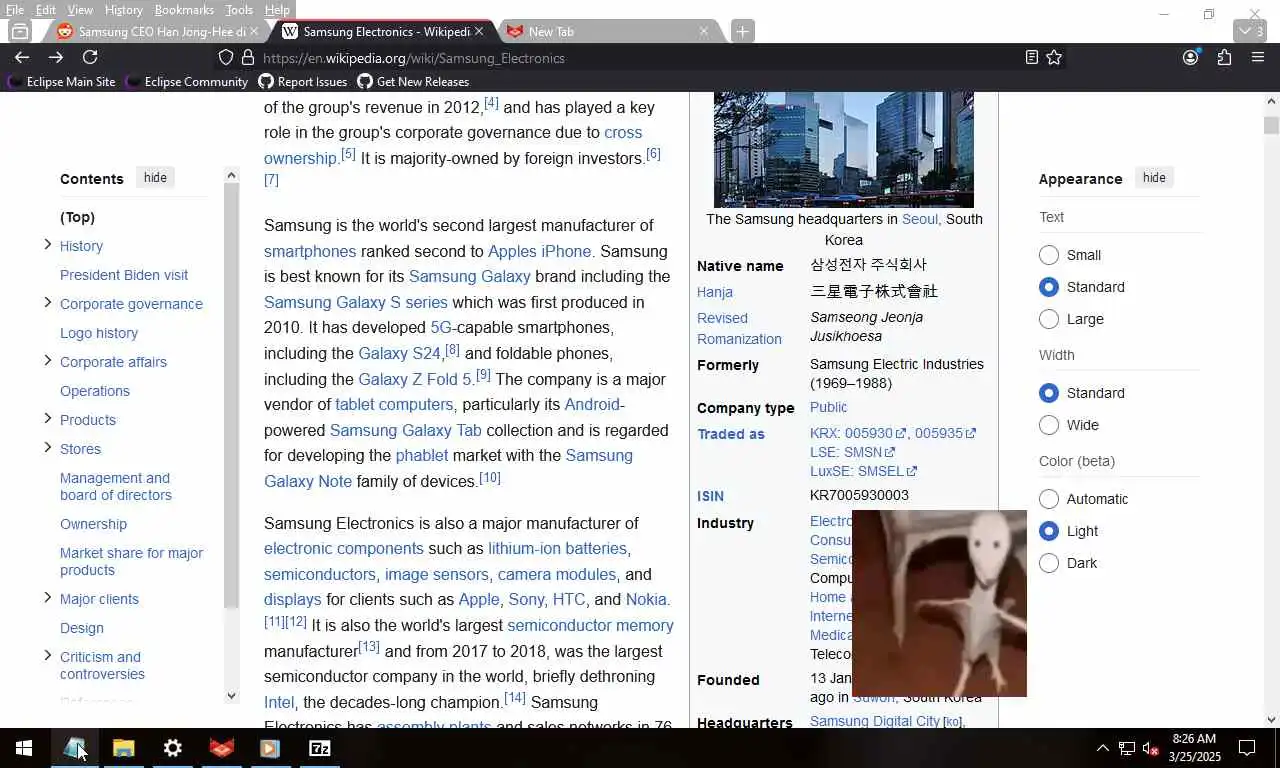The width and height of the screenshot is (1280, 768).
Task: Expand Major clients contents section
Action: pos(47,598)
